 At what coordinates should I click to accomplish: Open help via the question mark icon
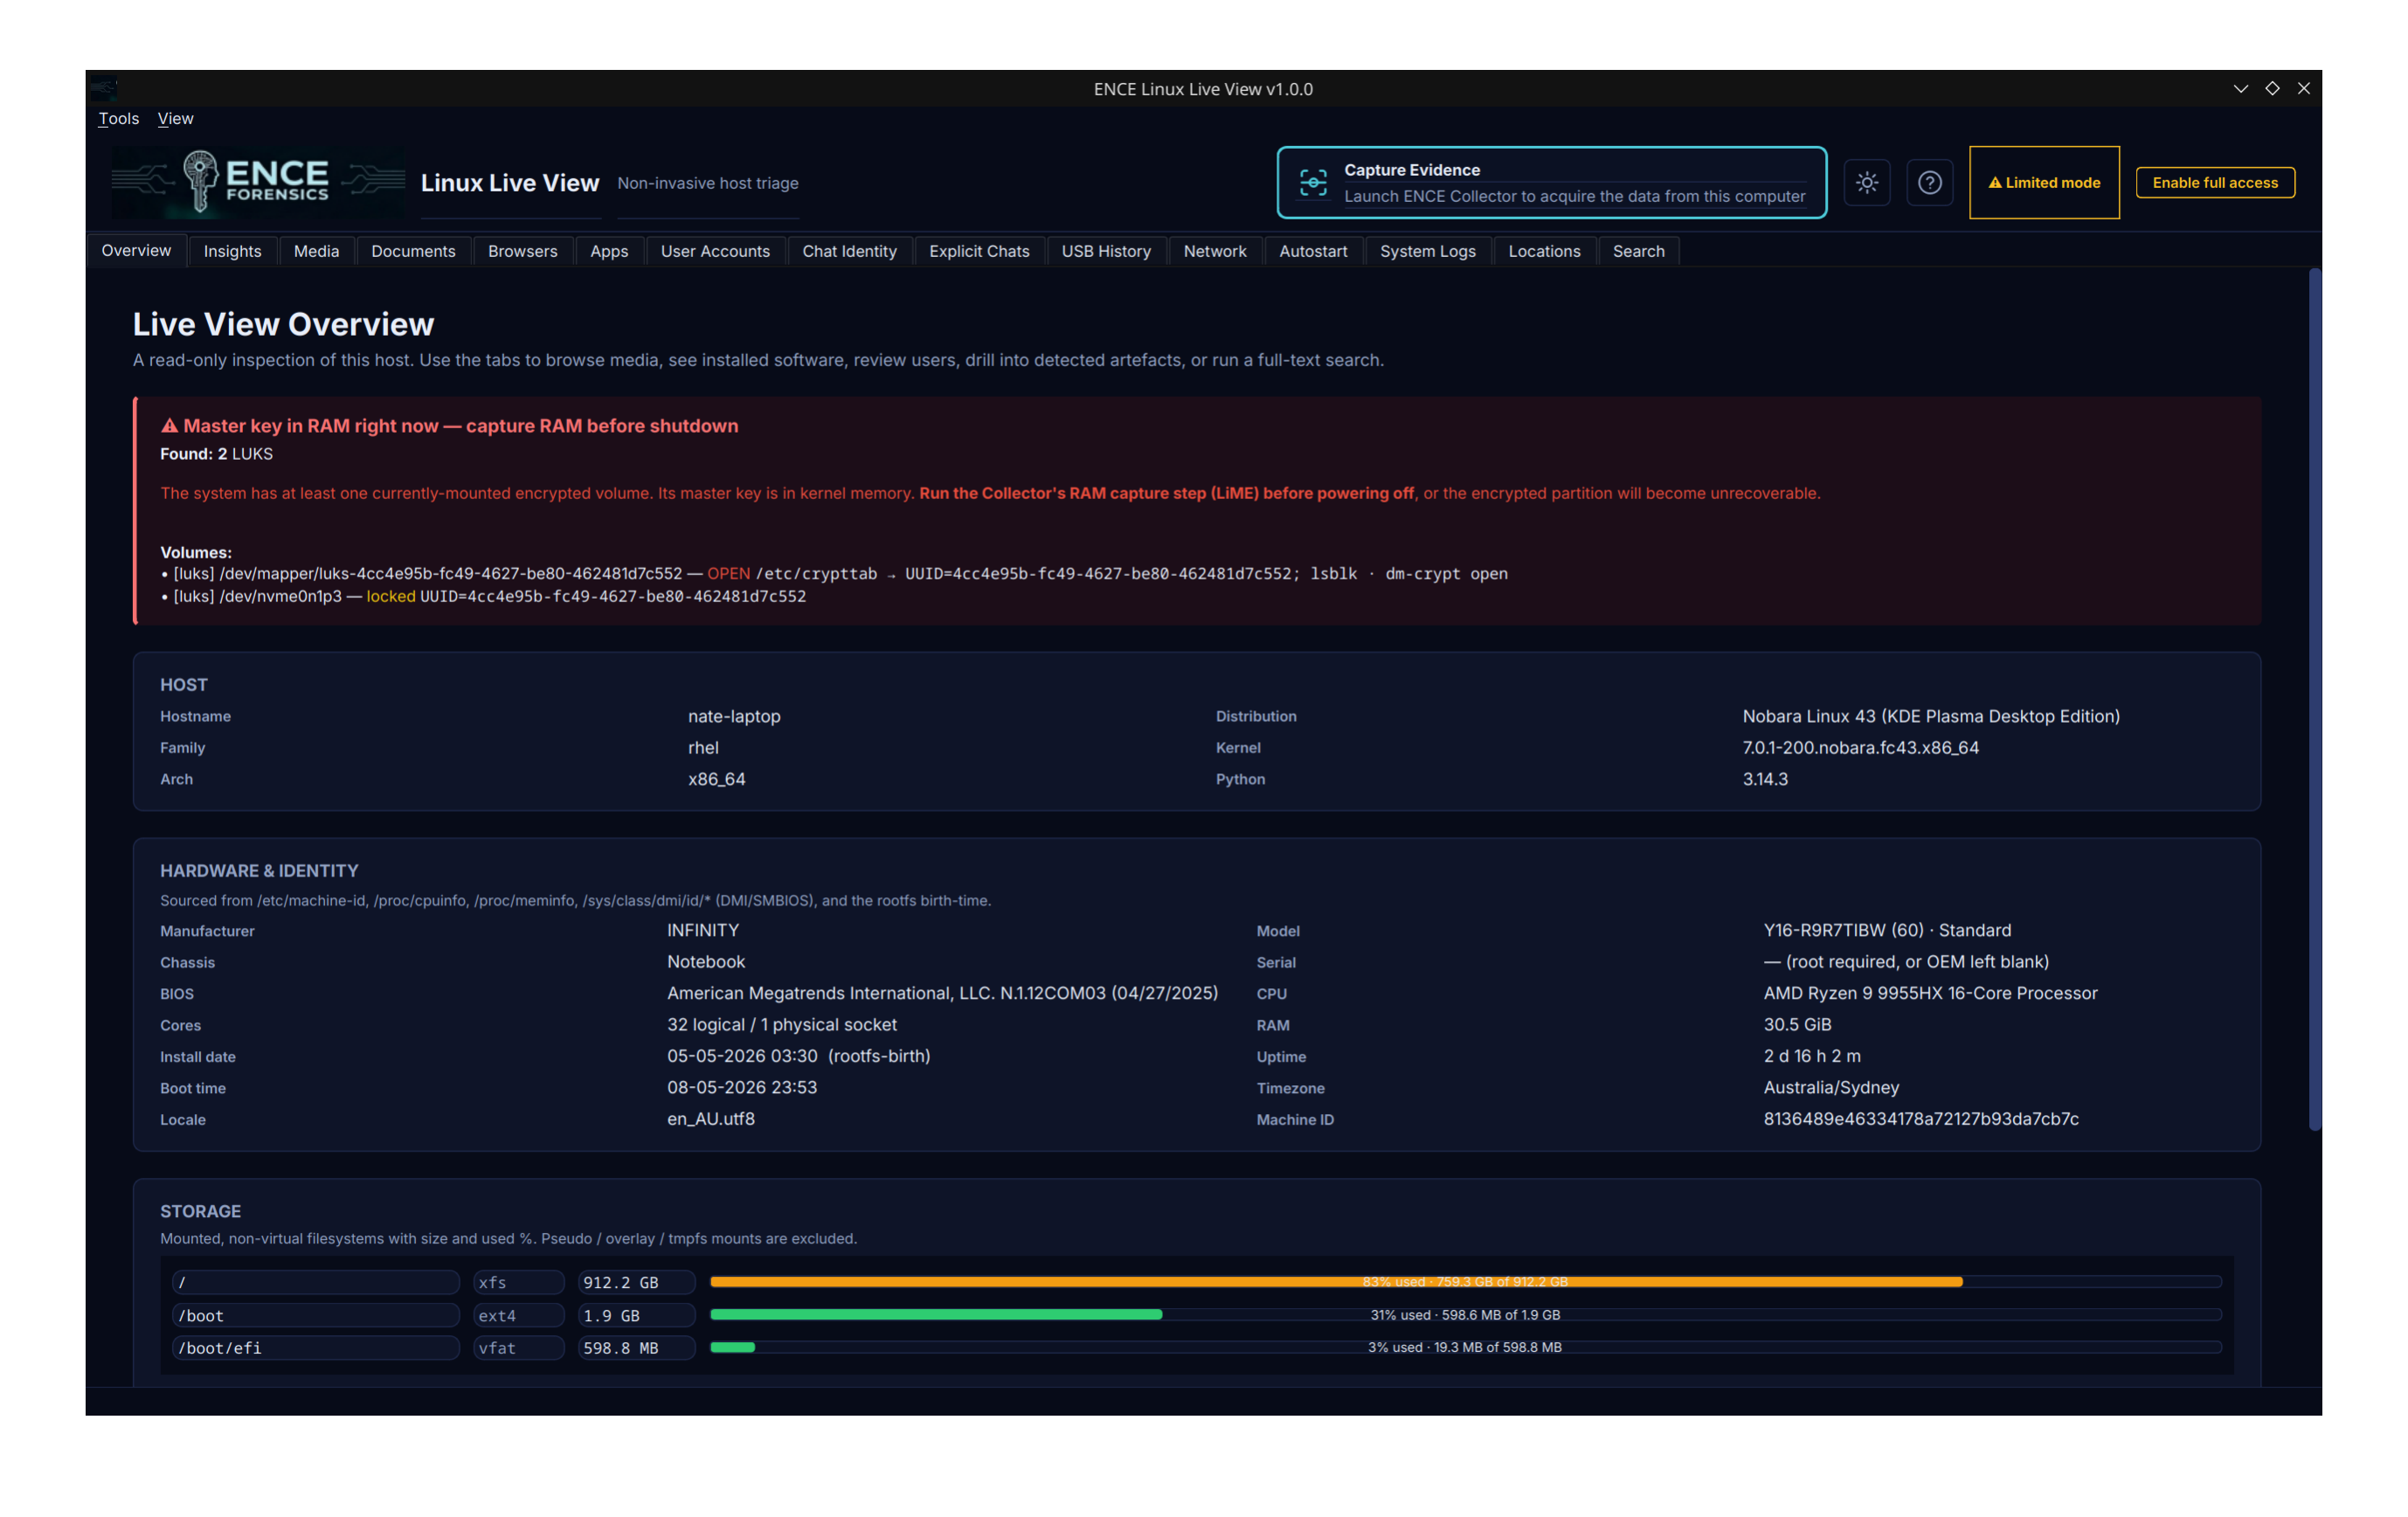(x=1930, y=183)
